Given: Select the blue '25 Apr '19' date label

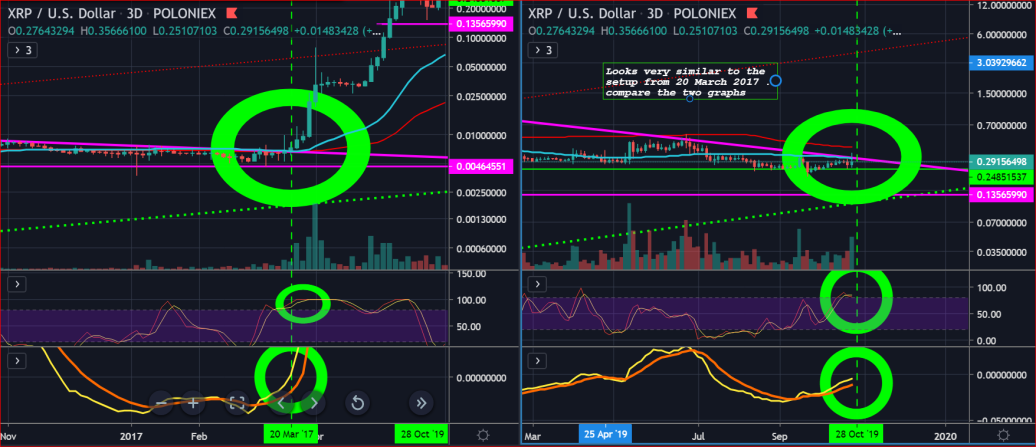Looking at the screenshot, I should click(x=605, y=434).
